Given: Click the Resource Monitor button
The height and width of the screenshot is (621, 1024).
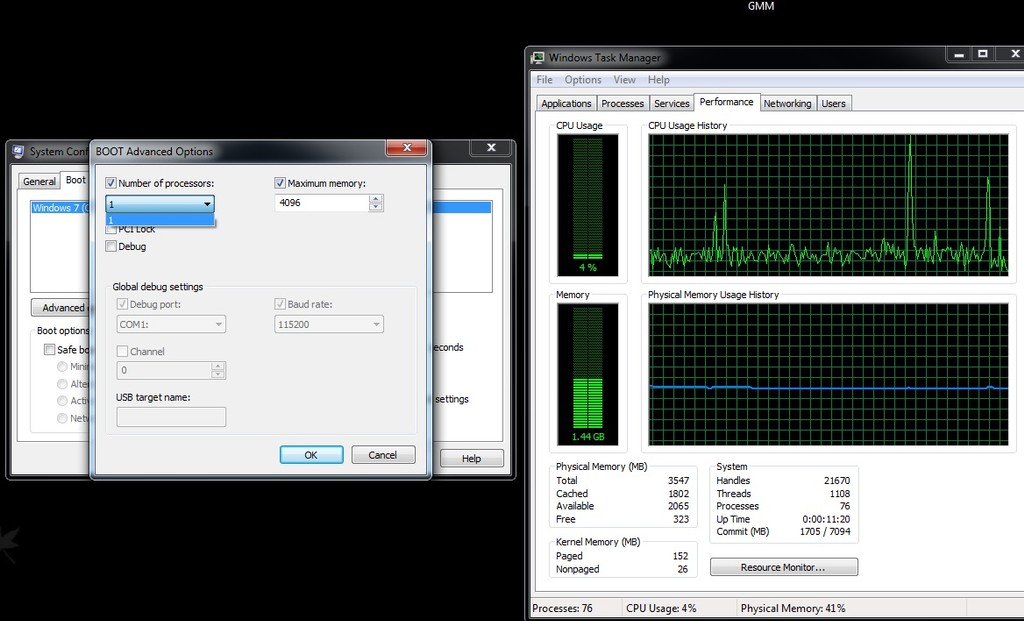Looking at the screenshot, I should click(x=783, y=567).
